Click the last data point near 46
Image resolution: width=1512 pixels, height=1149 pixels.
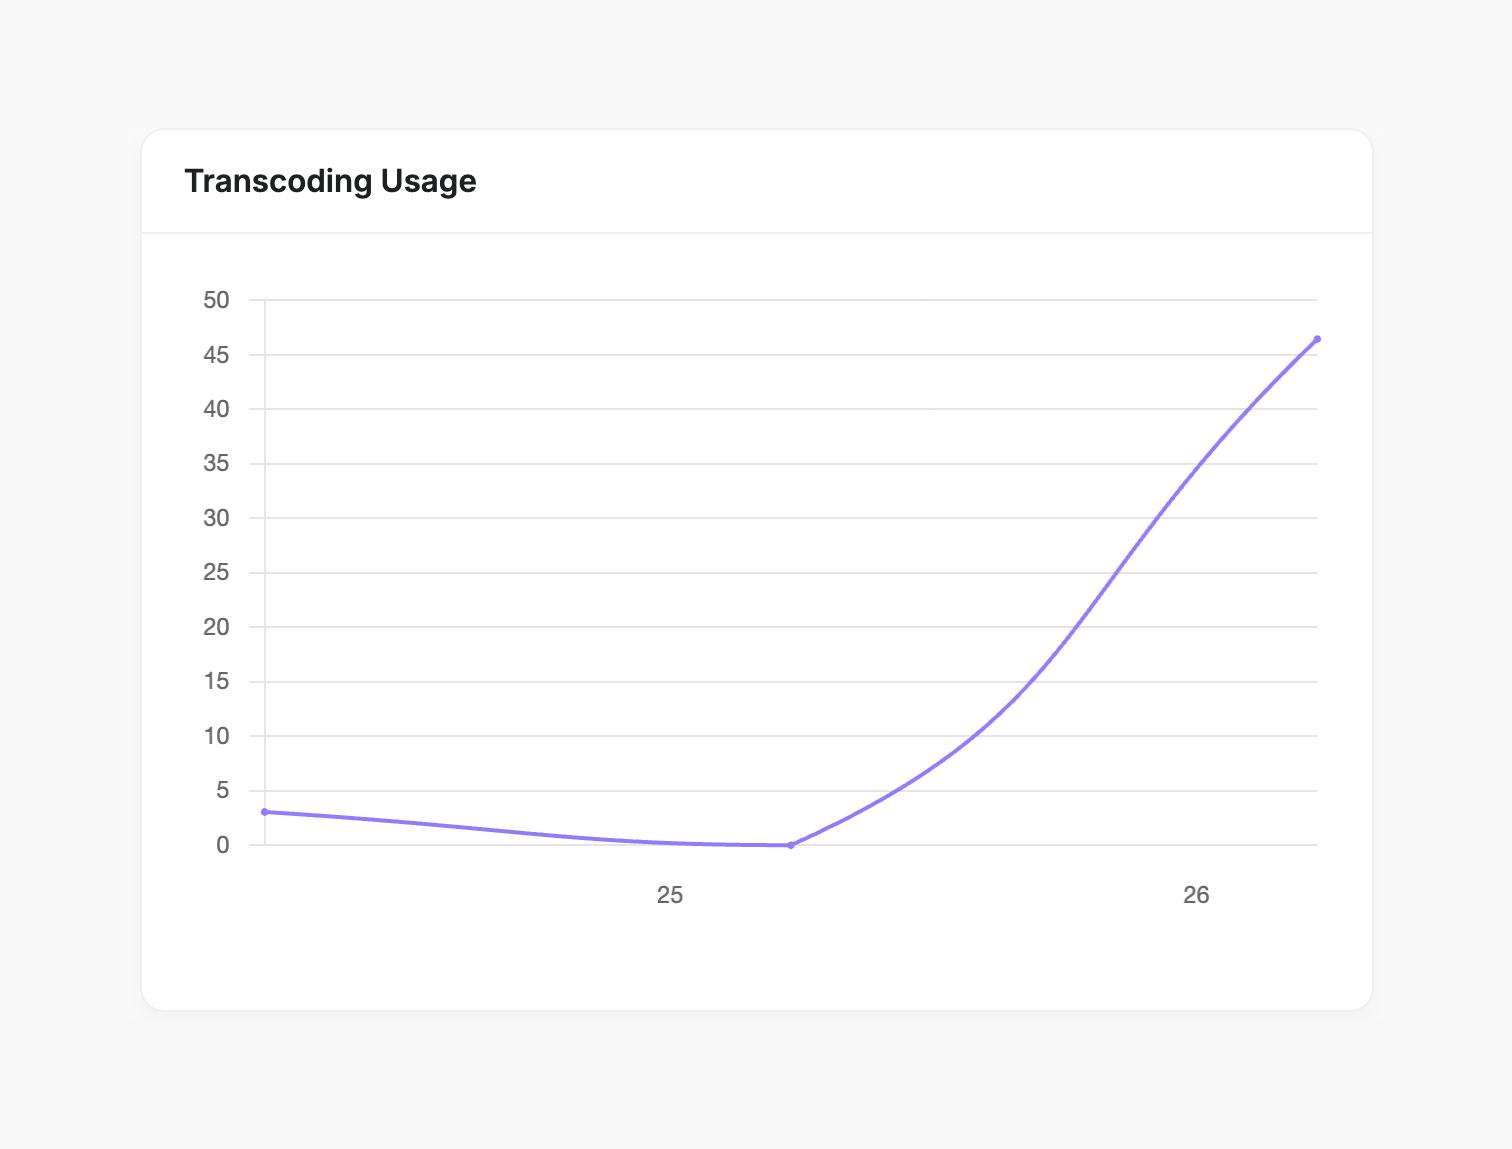click(x=1317, y=339)
